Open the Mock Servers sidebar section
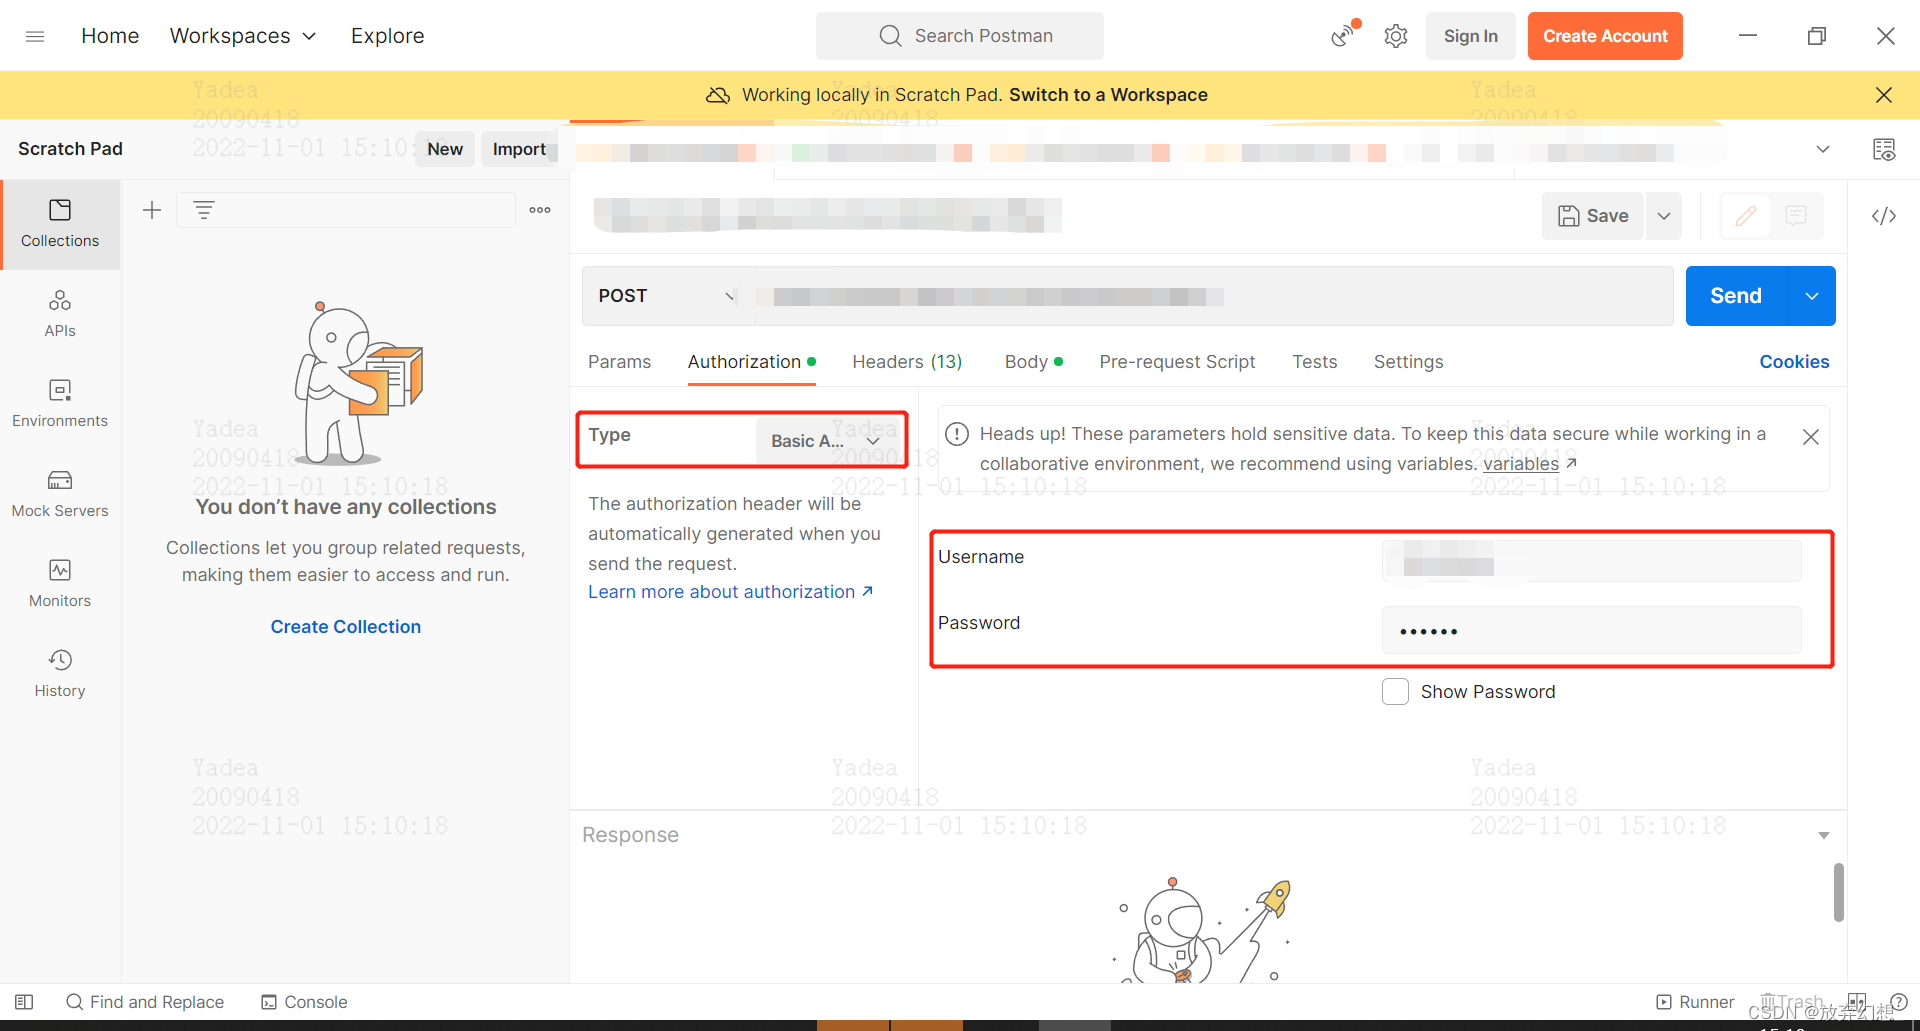This screenshot has width=1920, height=1031. [60, 494]
